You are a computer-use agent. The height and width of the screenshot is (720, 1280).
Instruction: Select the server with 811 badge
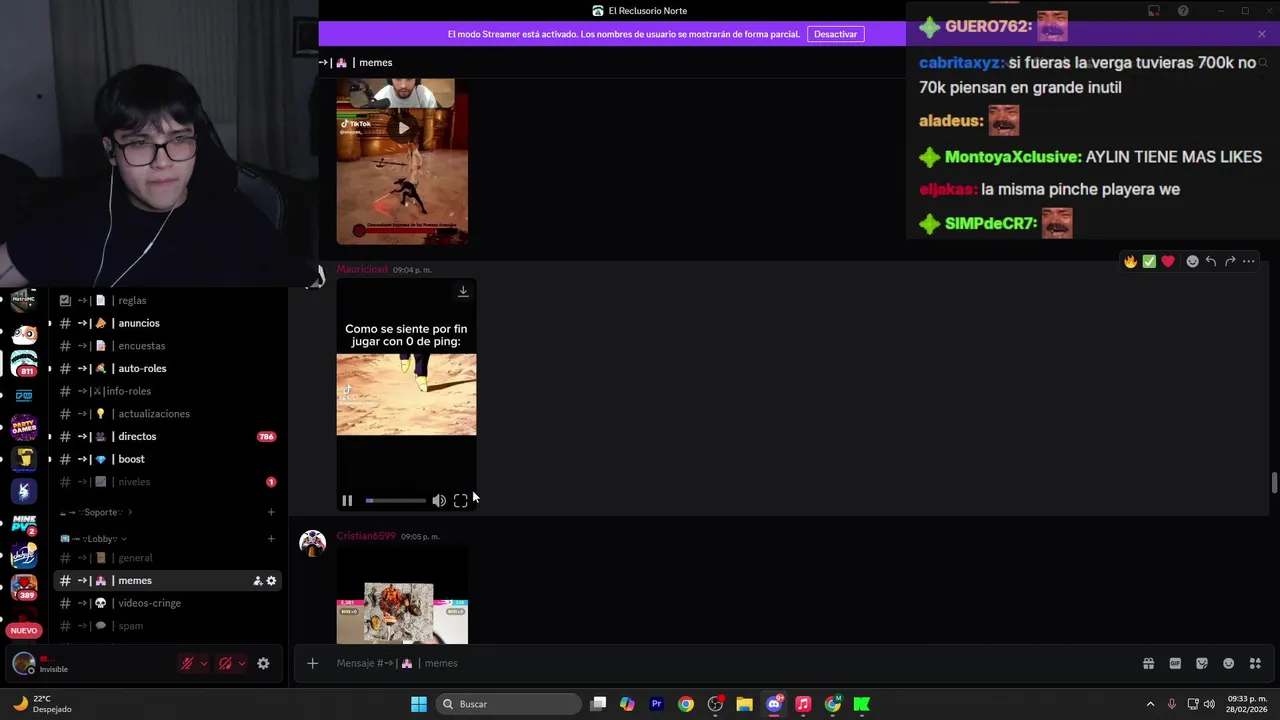pos(24,363)
